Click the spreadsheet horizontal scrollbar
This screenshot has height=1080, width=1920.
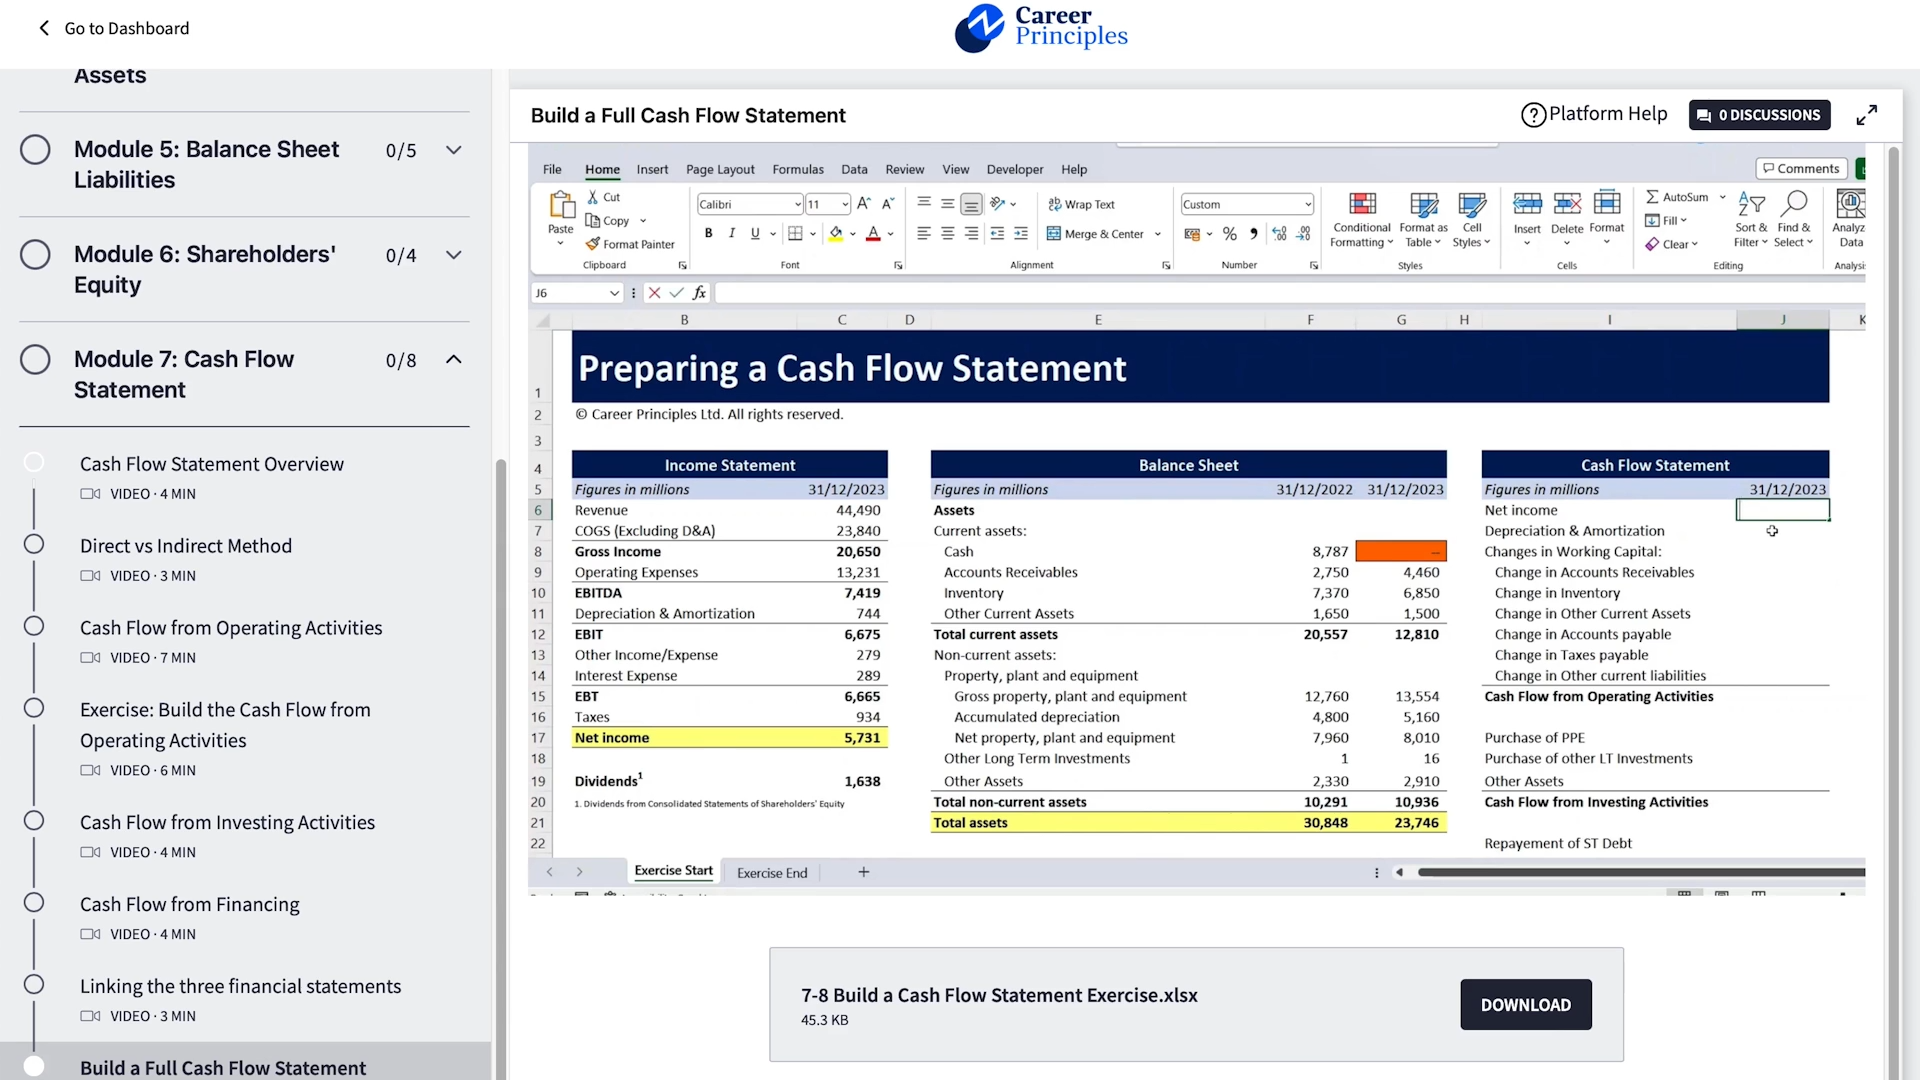1640,873
